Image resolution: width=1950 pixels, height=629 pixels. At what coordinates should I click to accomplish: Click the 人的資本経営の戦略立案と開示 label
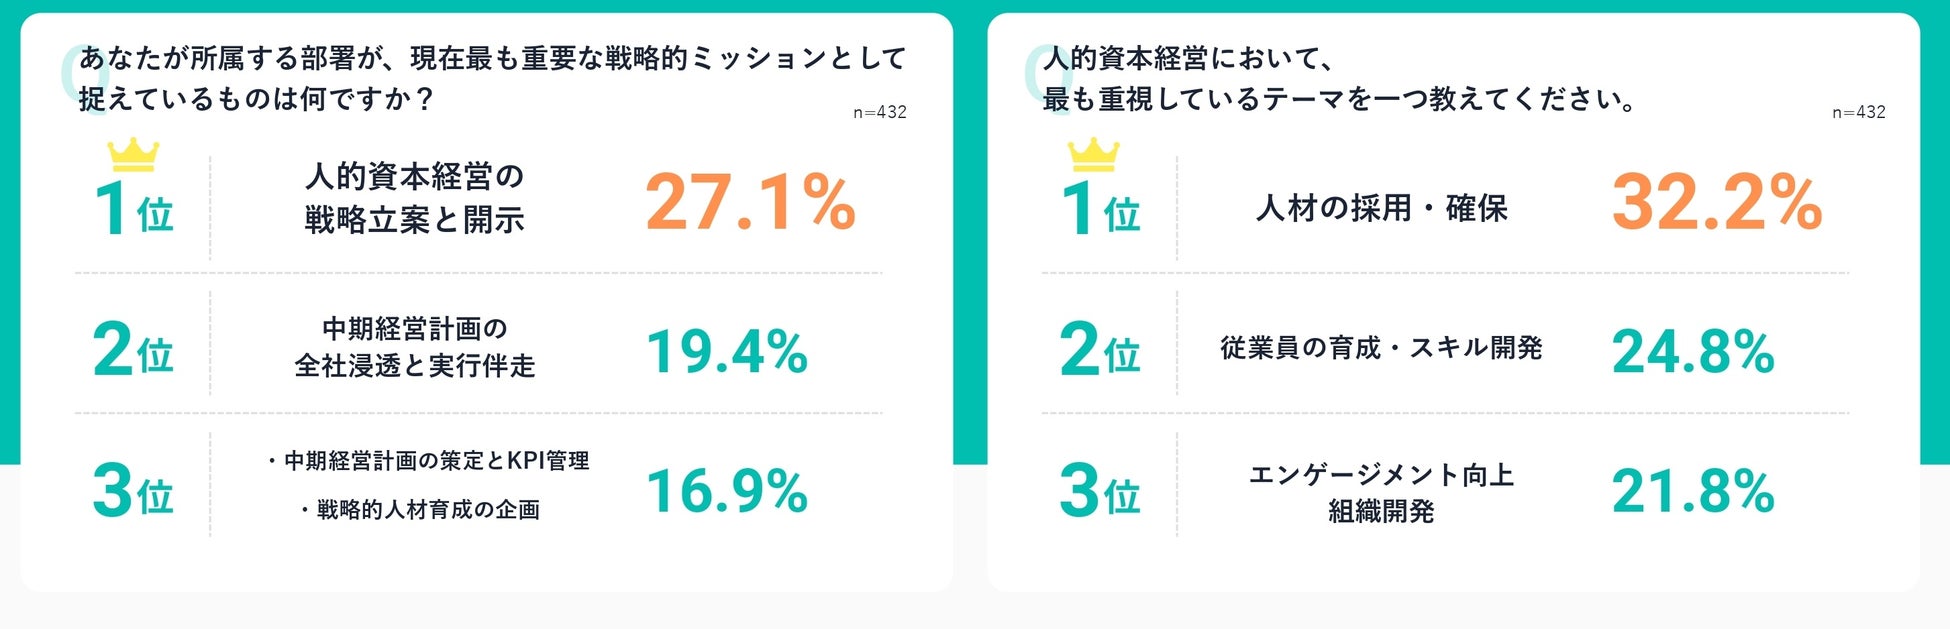coord(414,198)
